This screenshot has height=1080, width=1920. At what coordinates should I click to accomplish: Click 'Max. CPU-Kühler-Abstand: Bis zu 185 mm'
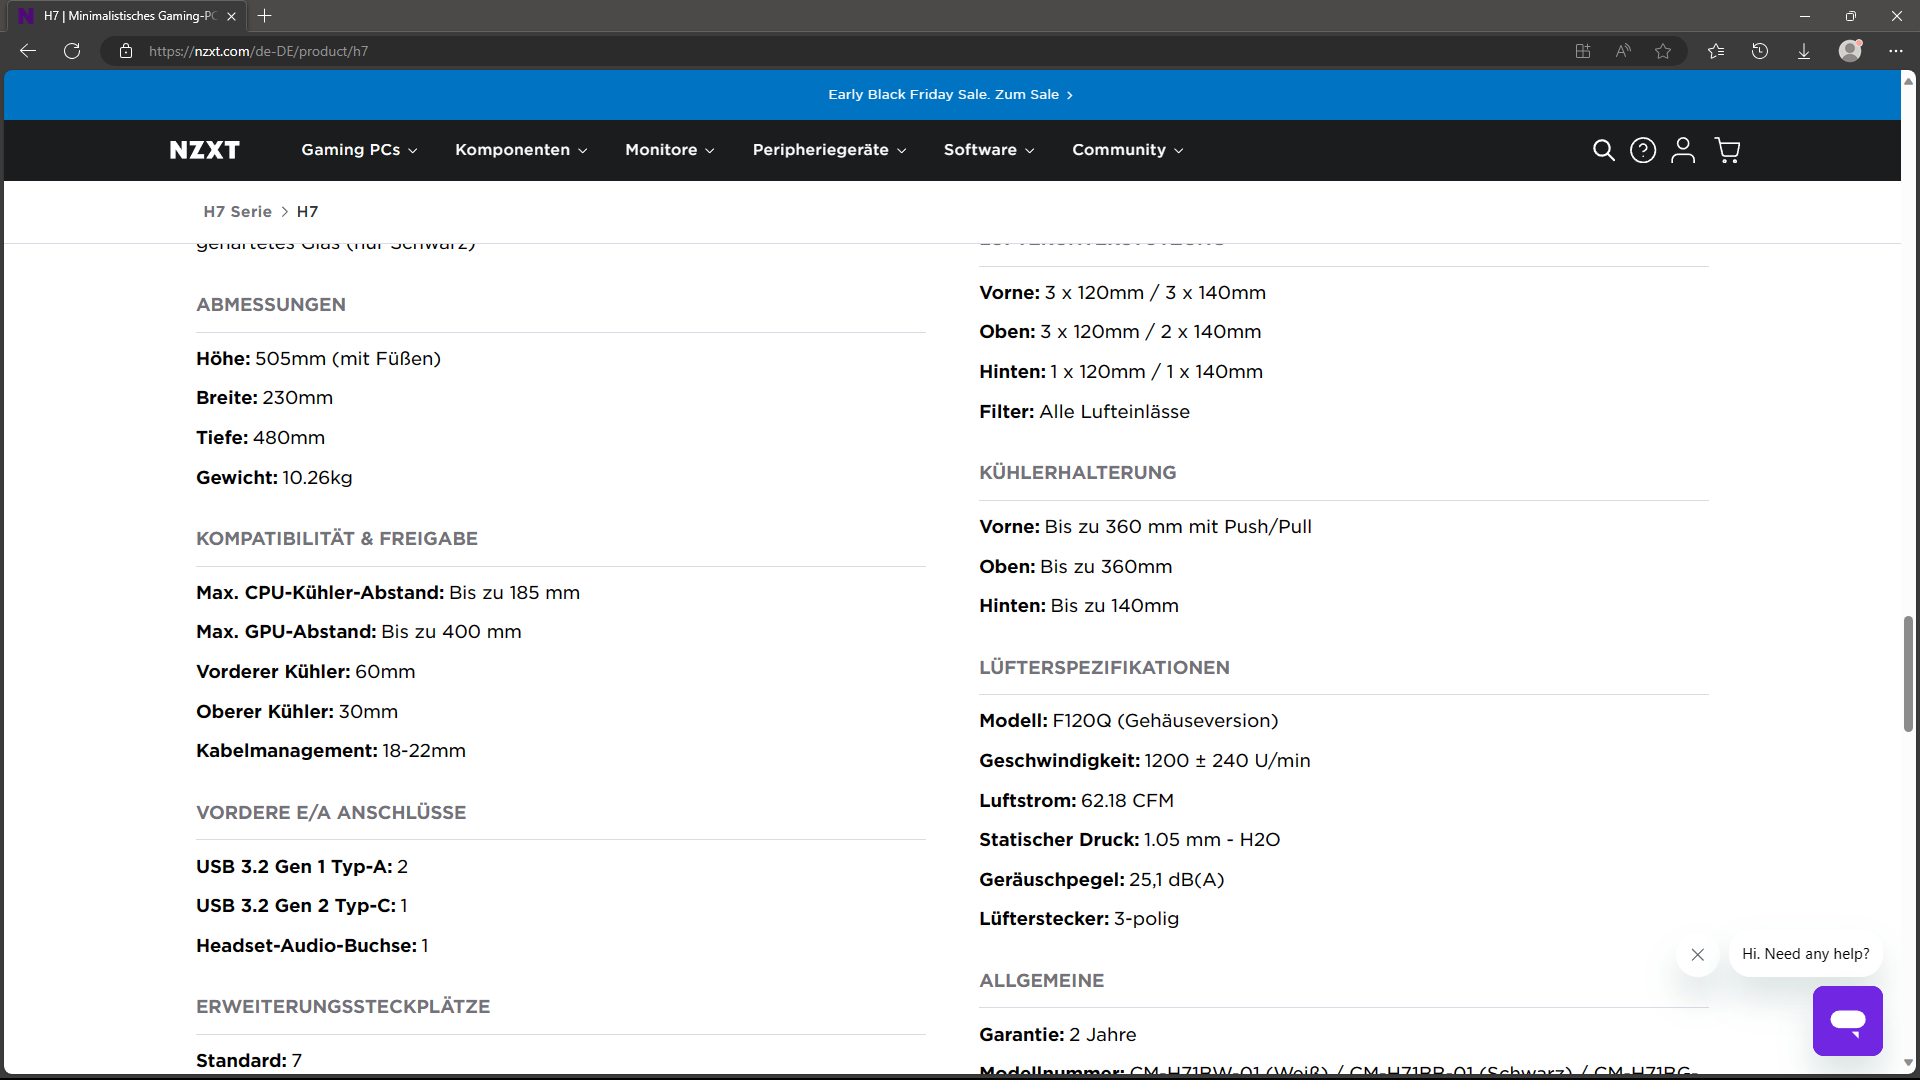[x=388, y=593]
